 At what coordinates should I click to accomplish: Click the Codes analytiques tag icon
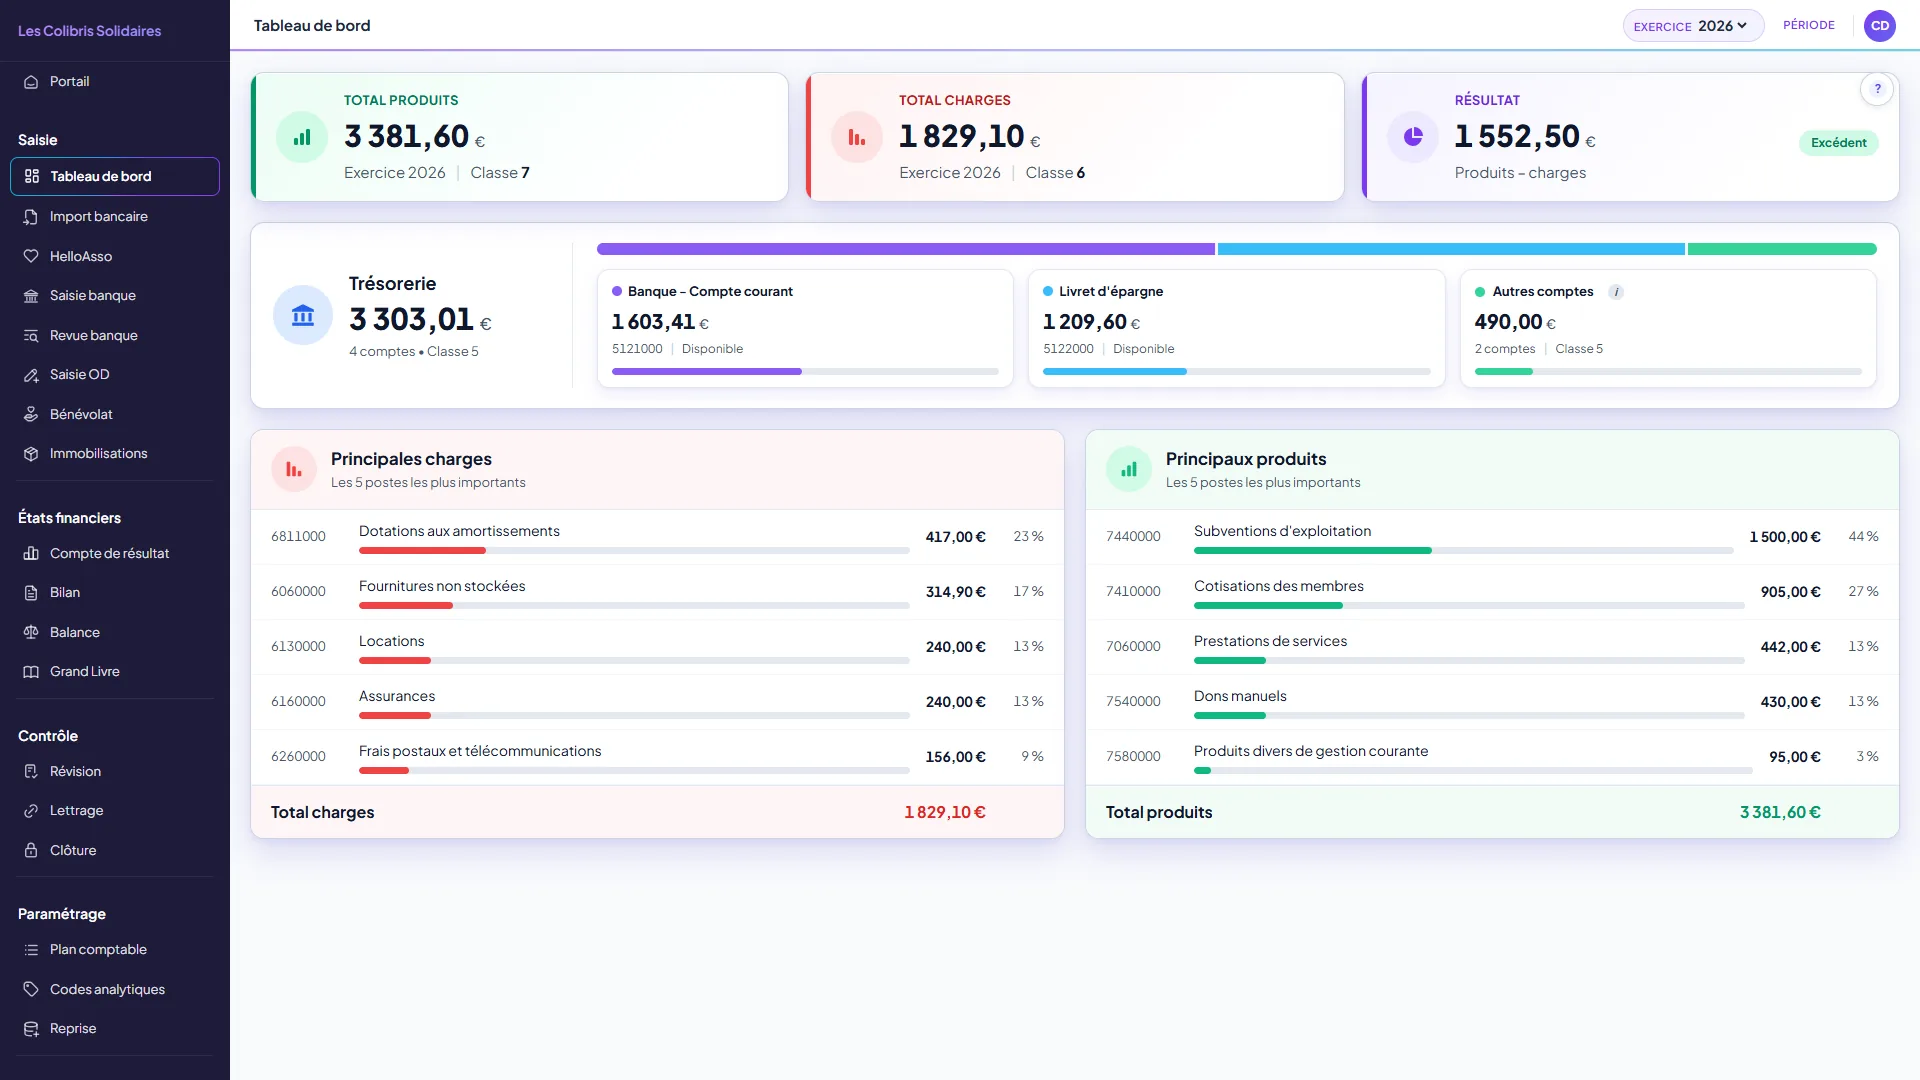click(x=31, y=990)
